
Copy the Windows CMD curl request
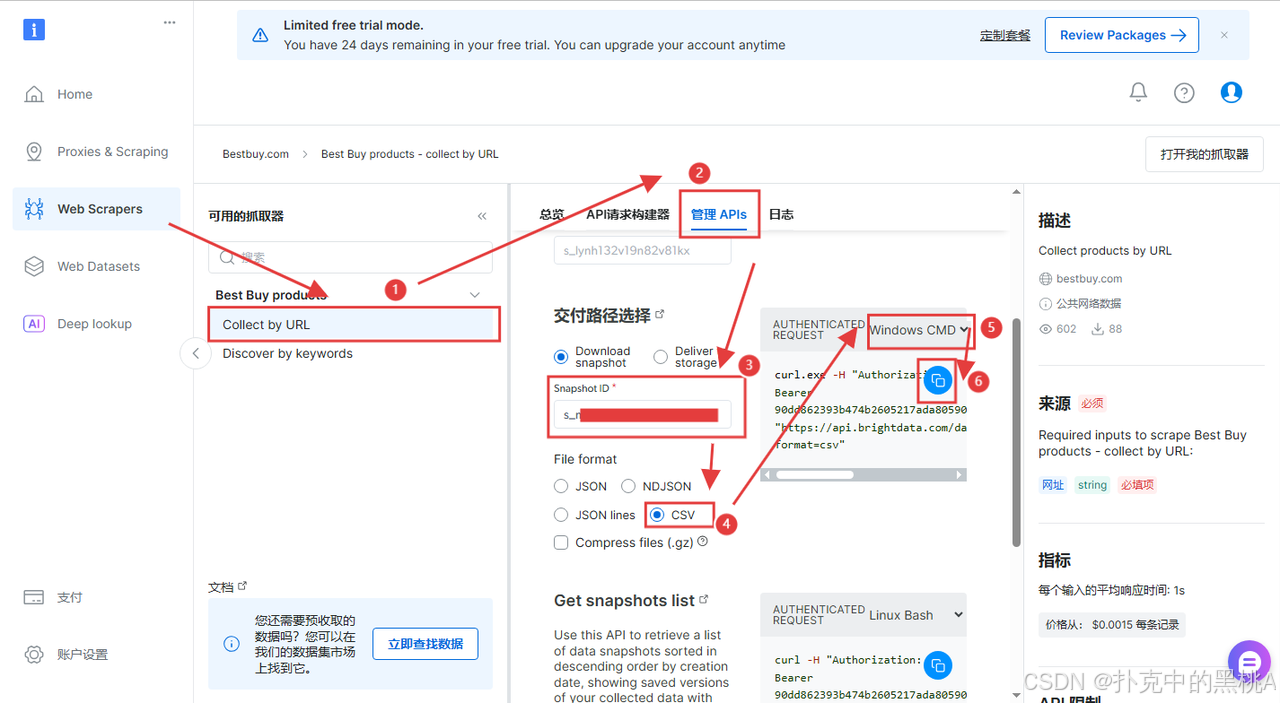938,380
